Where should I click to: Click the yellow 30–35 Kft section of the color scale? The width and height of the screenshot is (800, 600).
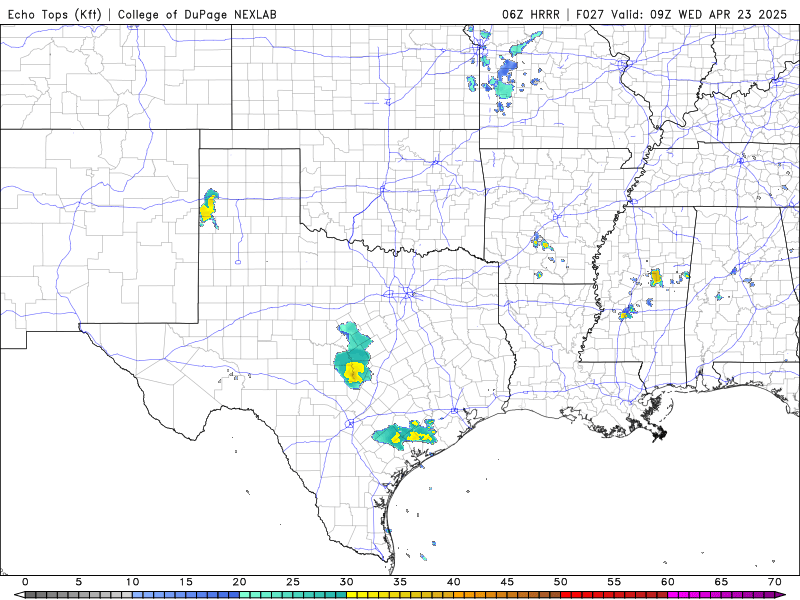pos(373,595)
